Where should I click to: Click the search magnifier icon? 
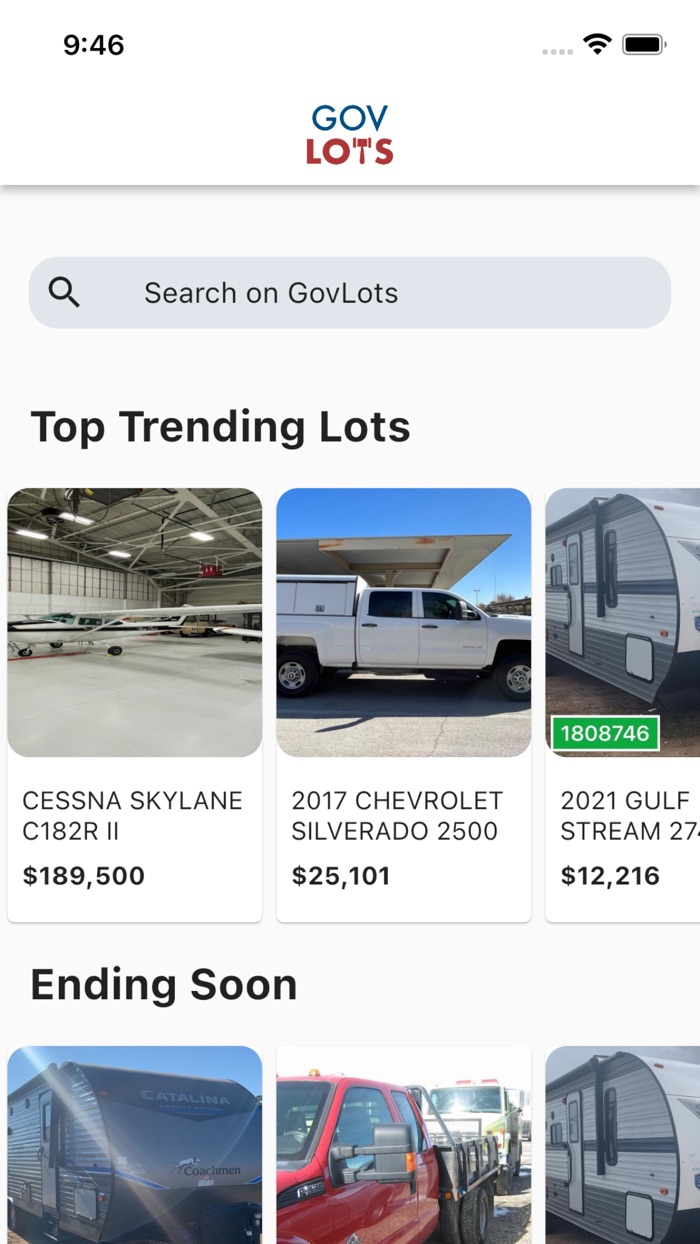click(65, 292)
